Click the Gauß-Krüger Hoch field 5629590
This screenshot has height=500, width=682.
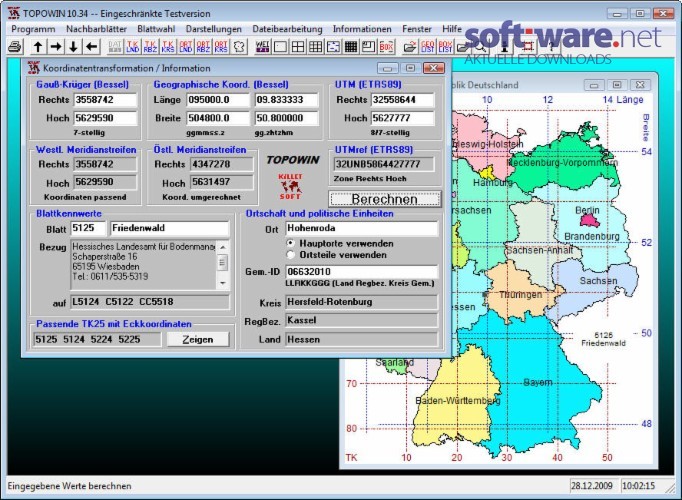point(105,118)
